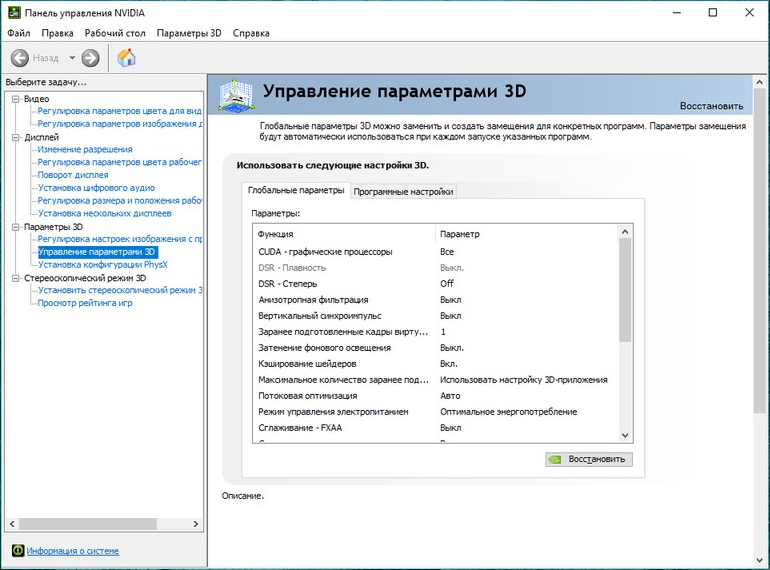Click the task tree horizontal scrollbar thumb
This screenshot has height=570, width=770.
pyautogui.click(x=88, y=524)
